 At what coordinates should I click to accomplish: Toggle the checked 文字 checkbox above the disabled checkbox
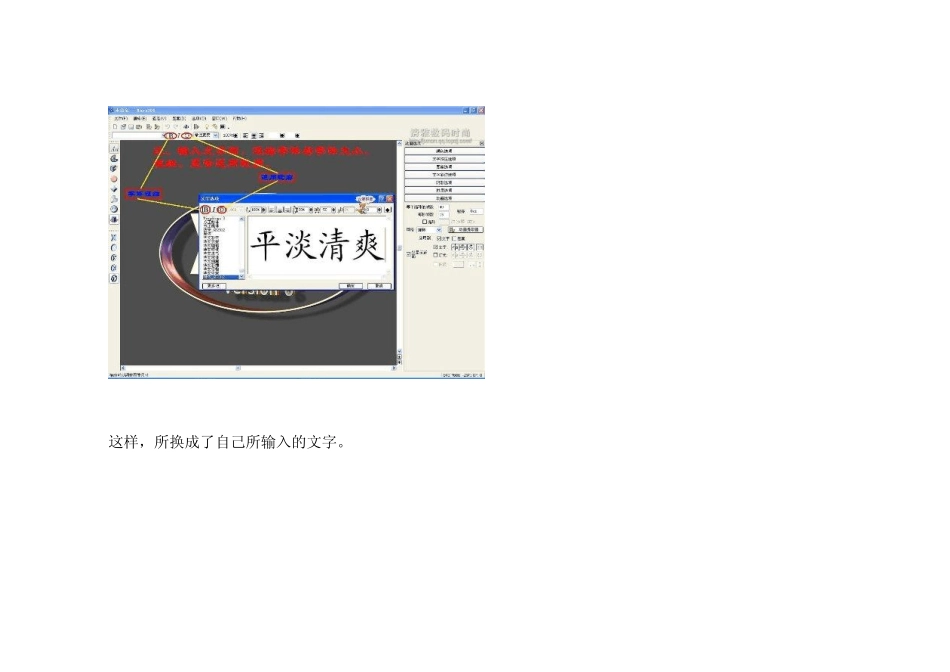435,247
